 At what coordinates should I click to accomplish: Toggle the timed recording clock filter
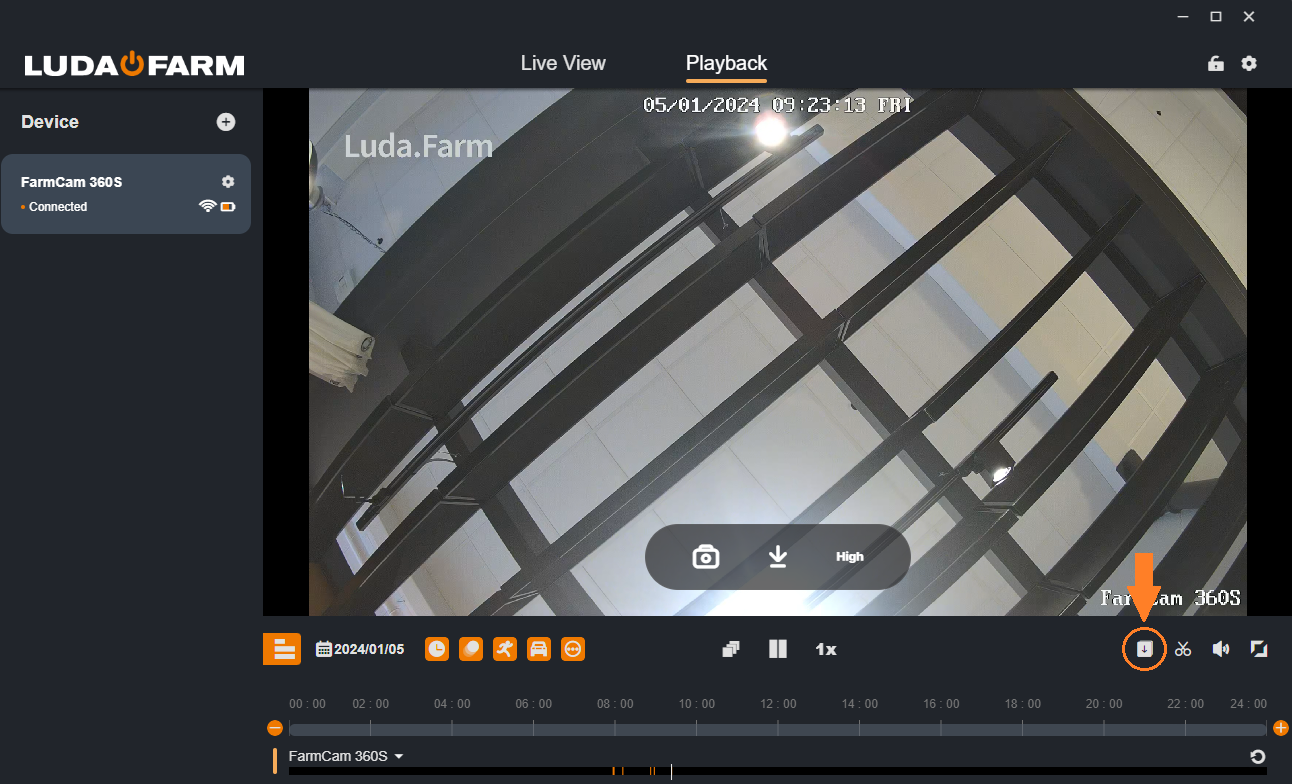coord(437,649)
